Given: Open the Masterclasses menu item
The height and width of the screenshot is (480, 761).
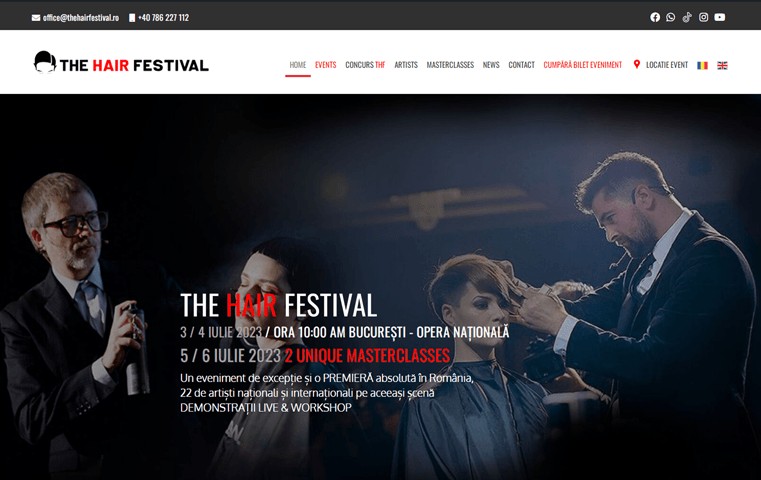Looking at the screenshot, I should (450, 65).
